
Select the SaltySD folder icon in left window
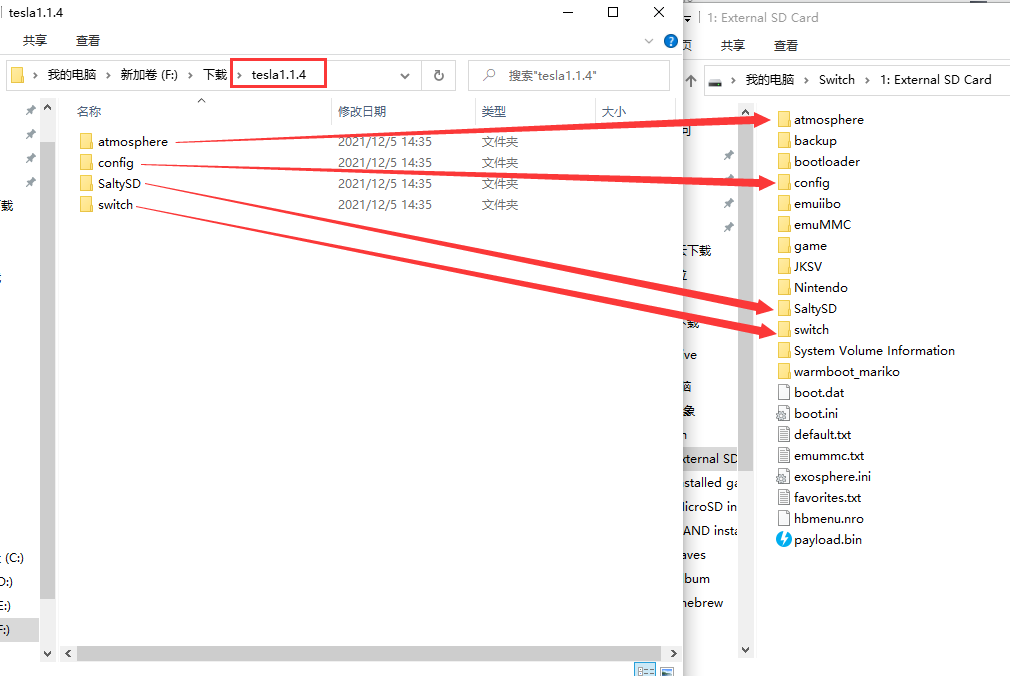(x=86, y=184)
